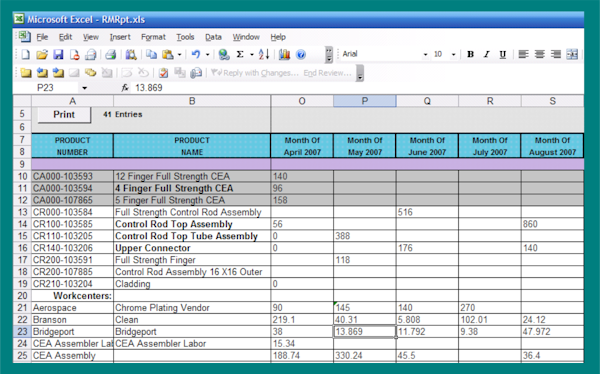Open the Research/Spelling binoculars icon
Image resolution: width=600 pixels, height=374 pixels.
click(x=131, y=55)
